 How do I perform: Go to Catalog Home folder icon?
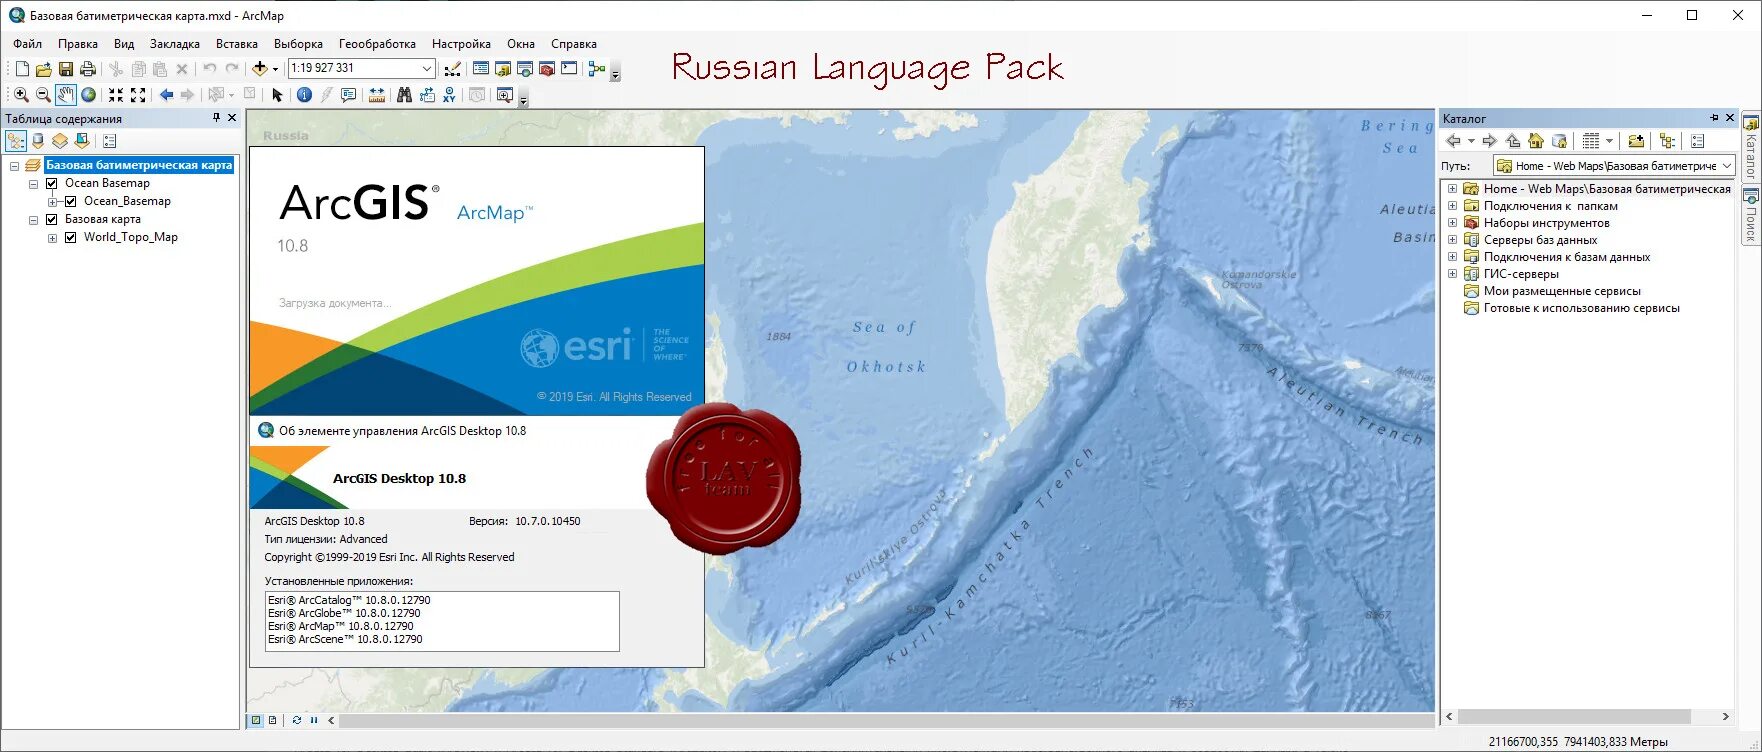click(1536, 141)
